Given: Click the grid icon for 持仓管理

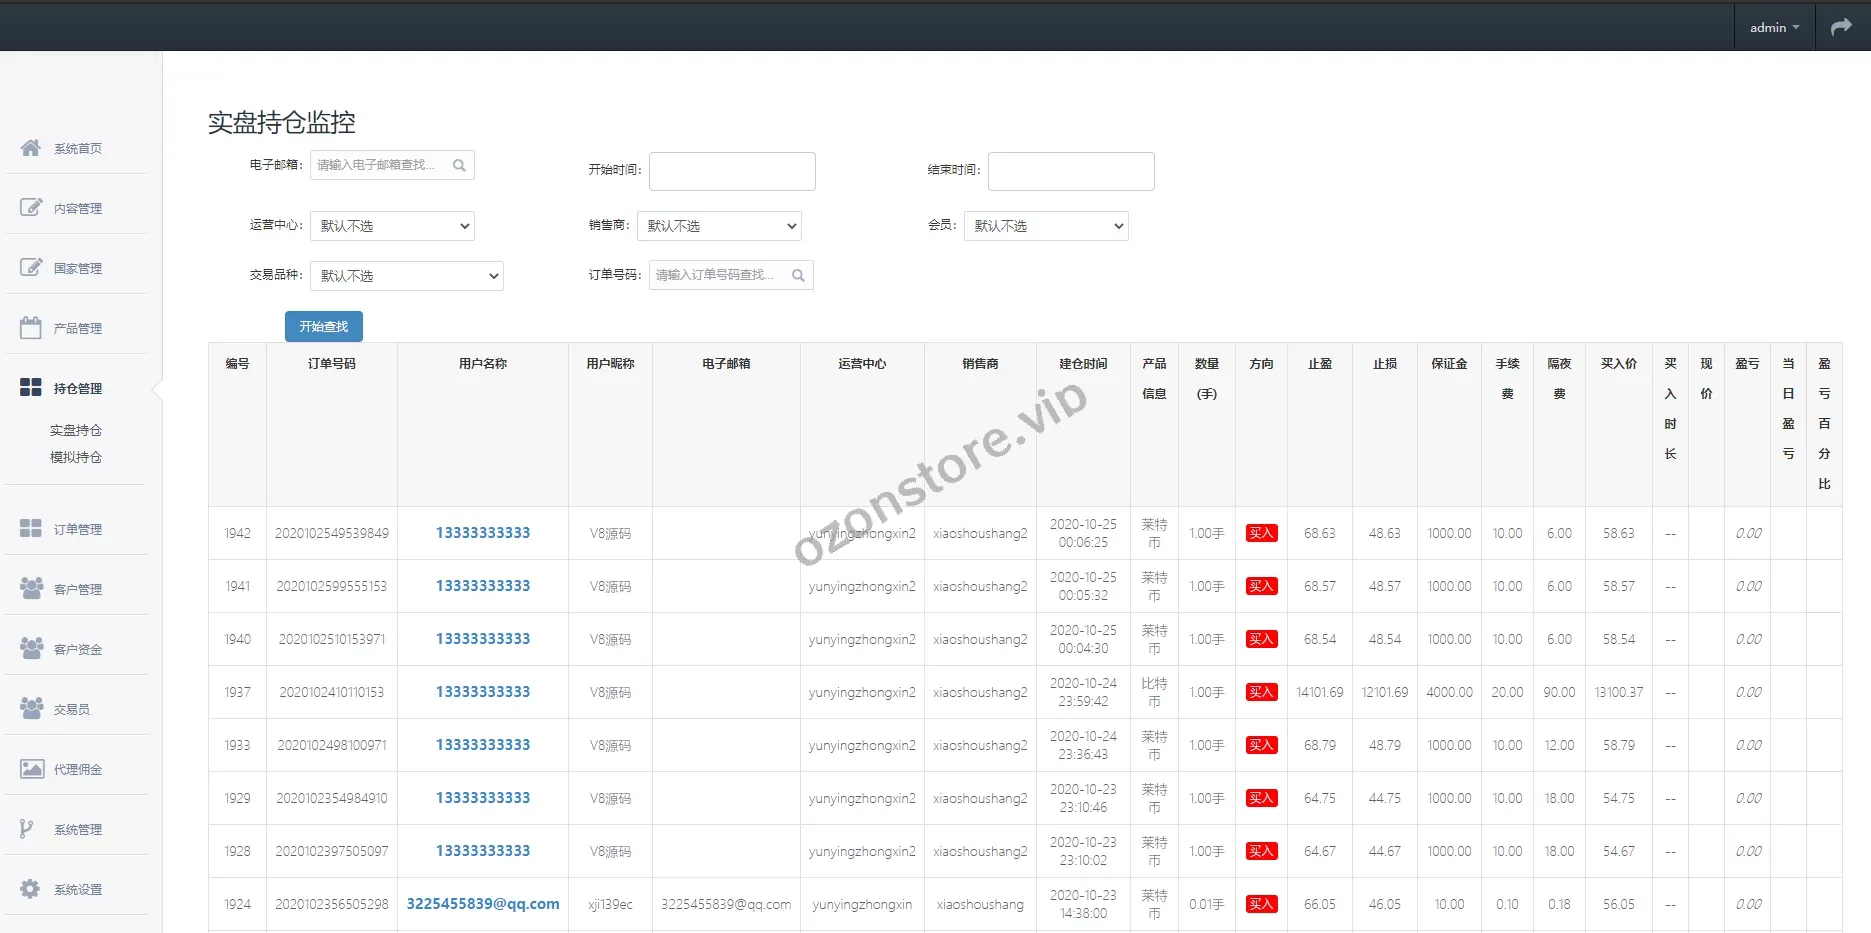Looking at the screenshot, I should 31,388.
